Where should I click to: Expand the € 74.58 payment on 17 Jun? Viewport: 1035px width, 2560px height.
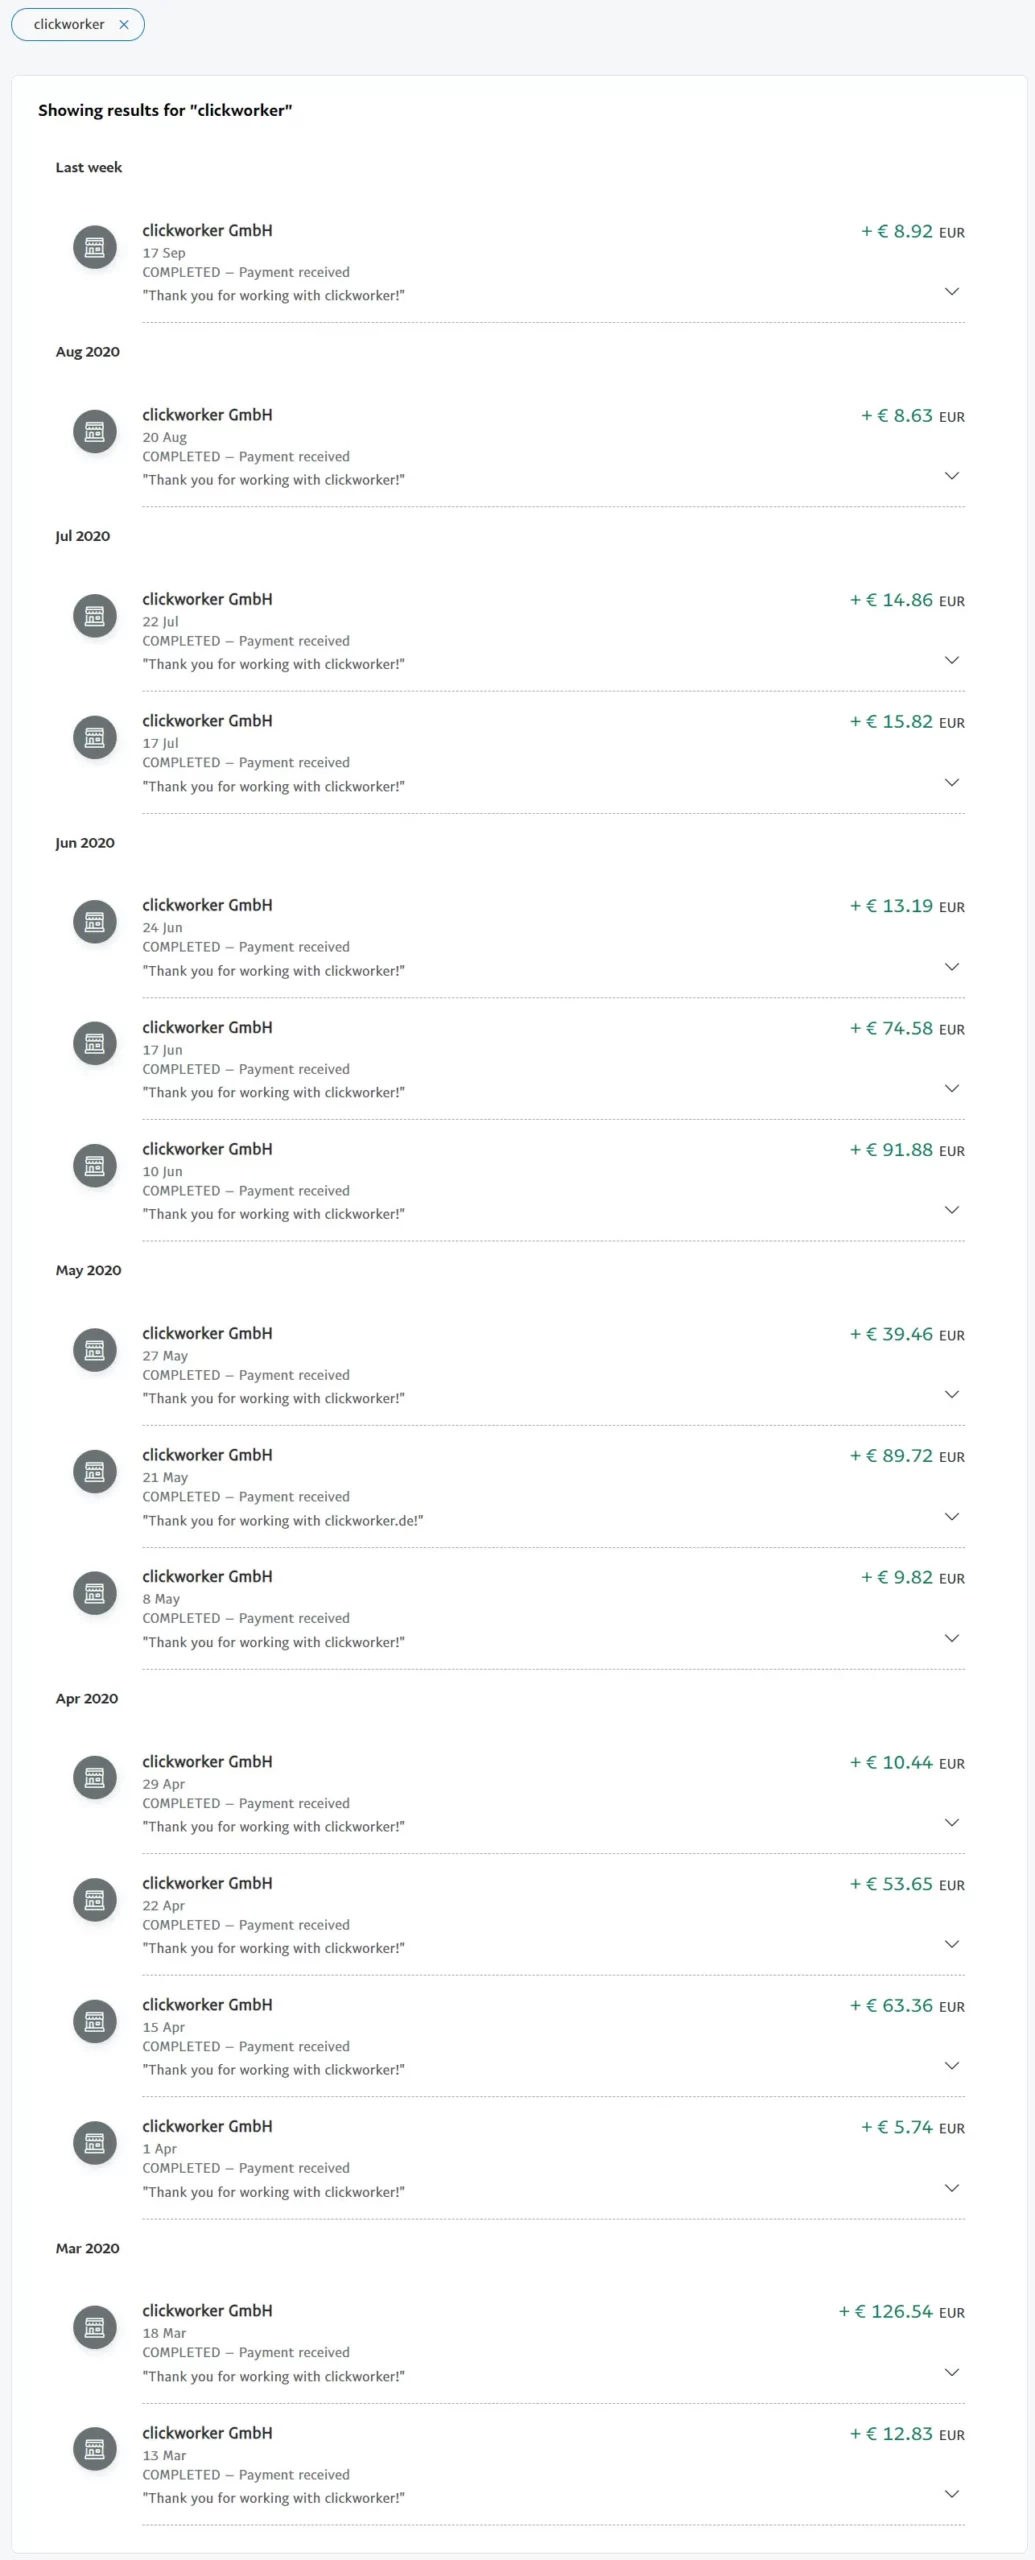pos(952,1088)
